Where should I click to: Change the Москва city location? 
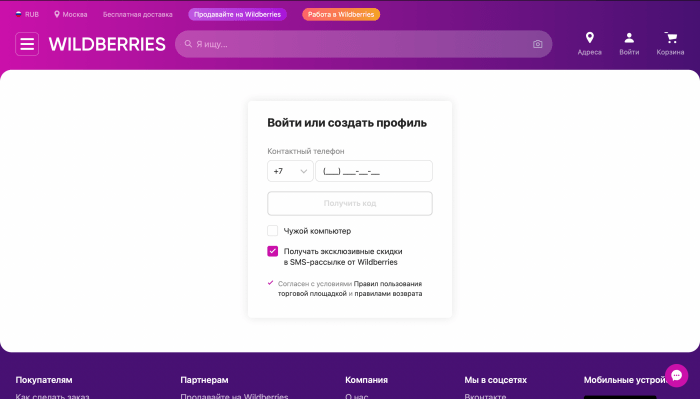click(71, 14)
